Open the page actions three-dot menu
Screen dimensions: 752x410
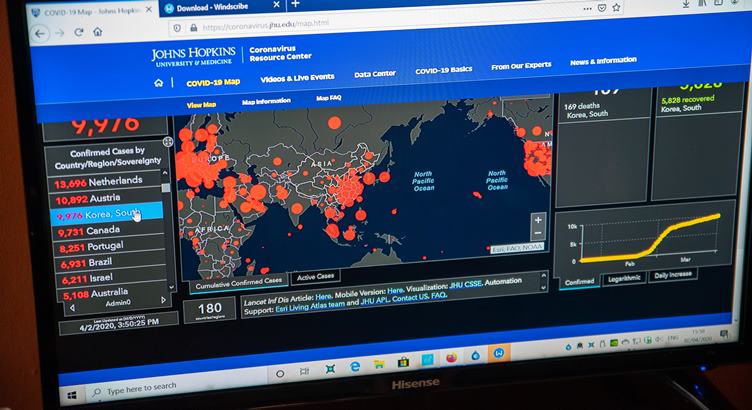pyautogui.click(x=587, y=9)
